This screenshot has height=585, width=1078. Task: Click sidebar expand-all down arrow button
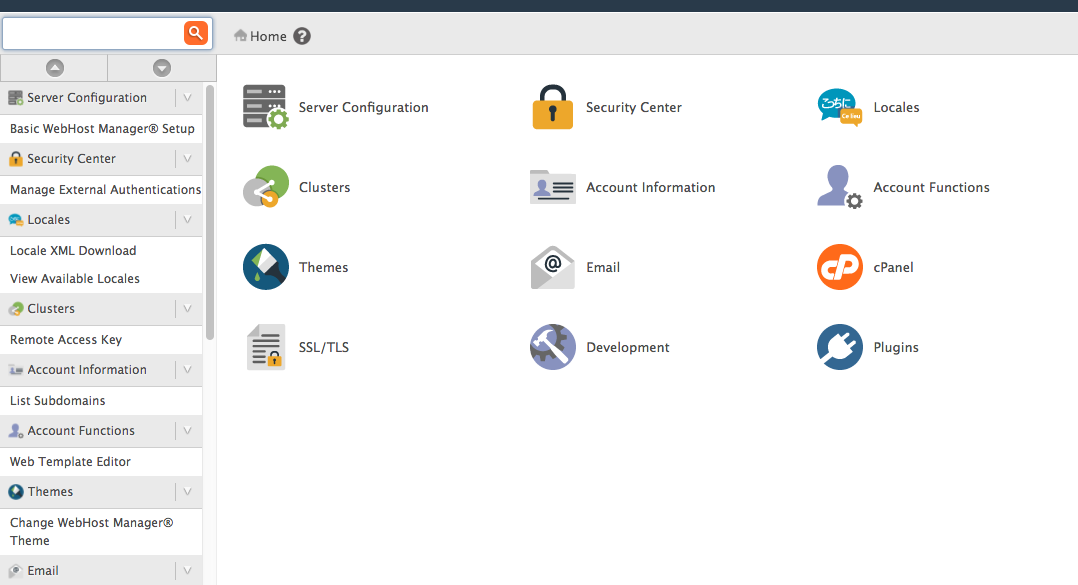coord(162,68)
